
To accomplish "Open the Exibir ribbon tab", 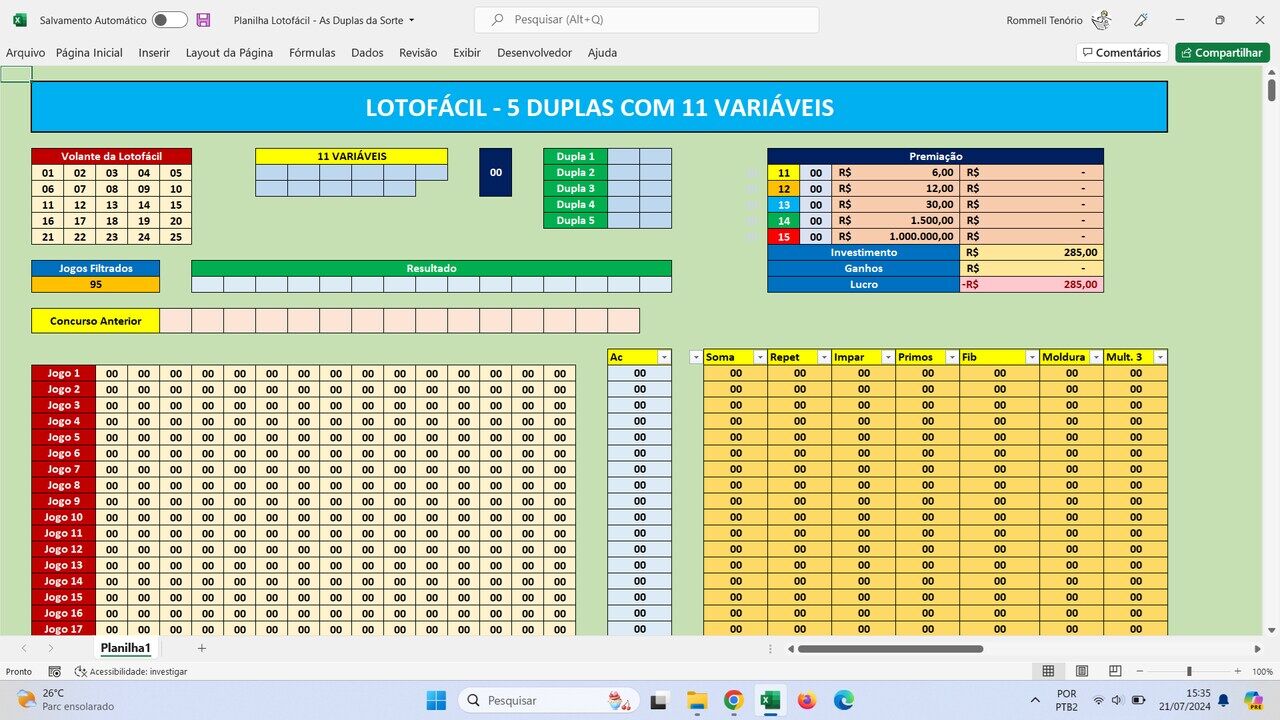I will click(467, 53).
